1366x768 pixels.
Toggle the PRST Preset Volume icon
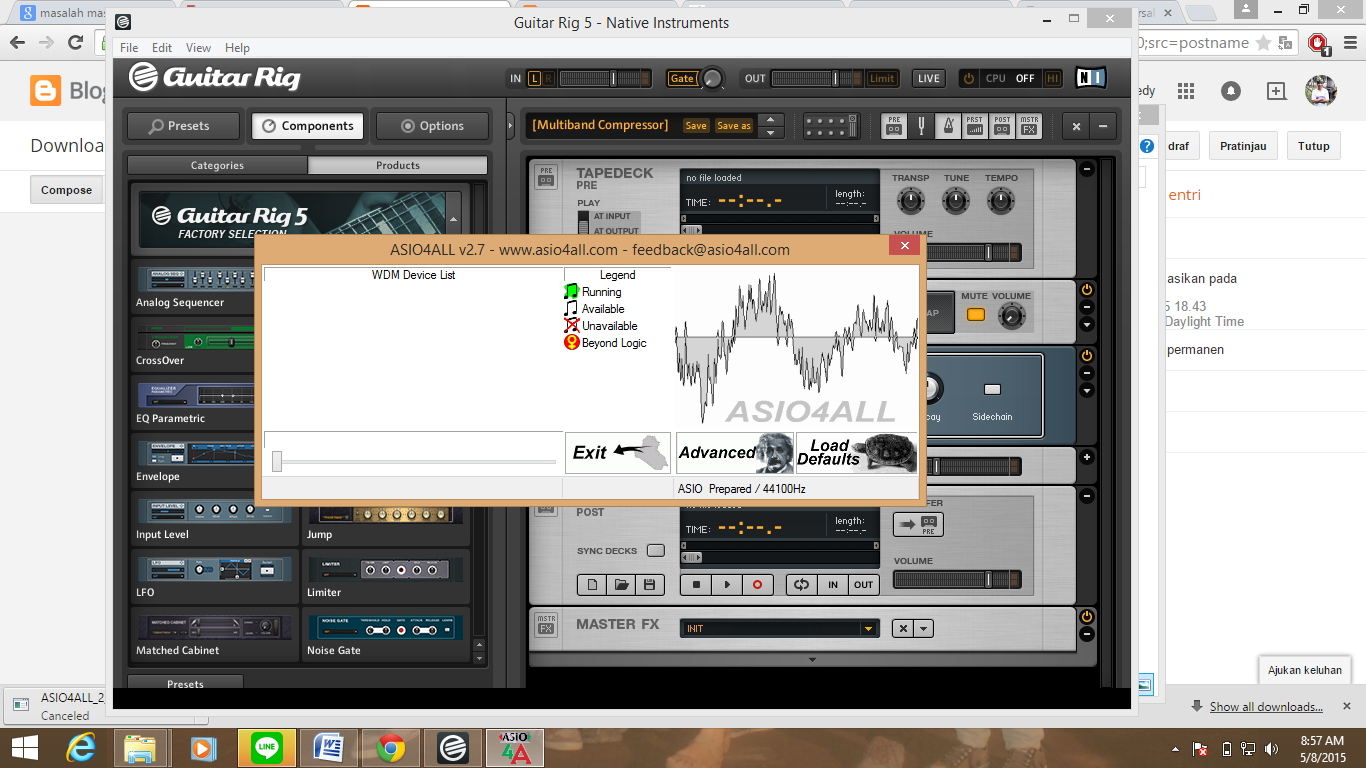[975, 126]
